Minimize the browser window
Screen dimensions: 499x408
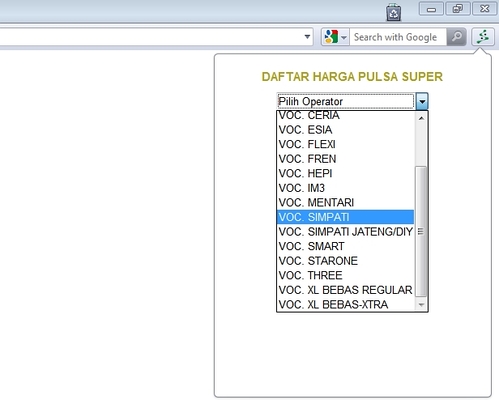coord(431,9)
